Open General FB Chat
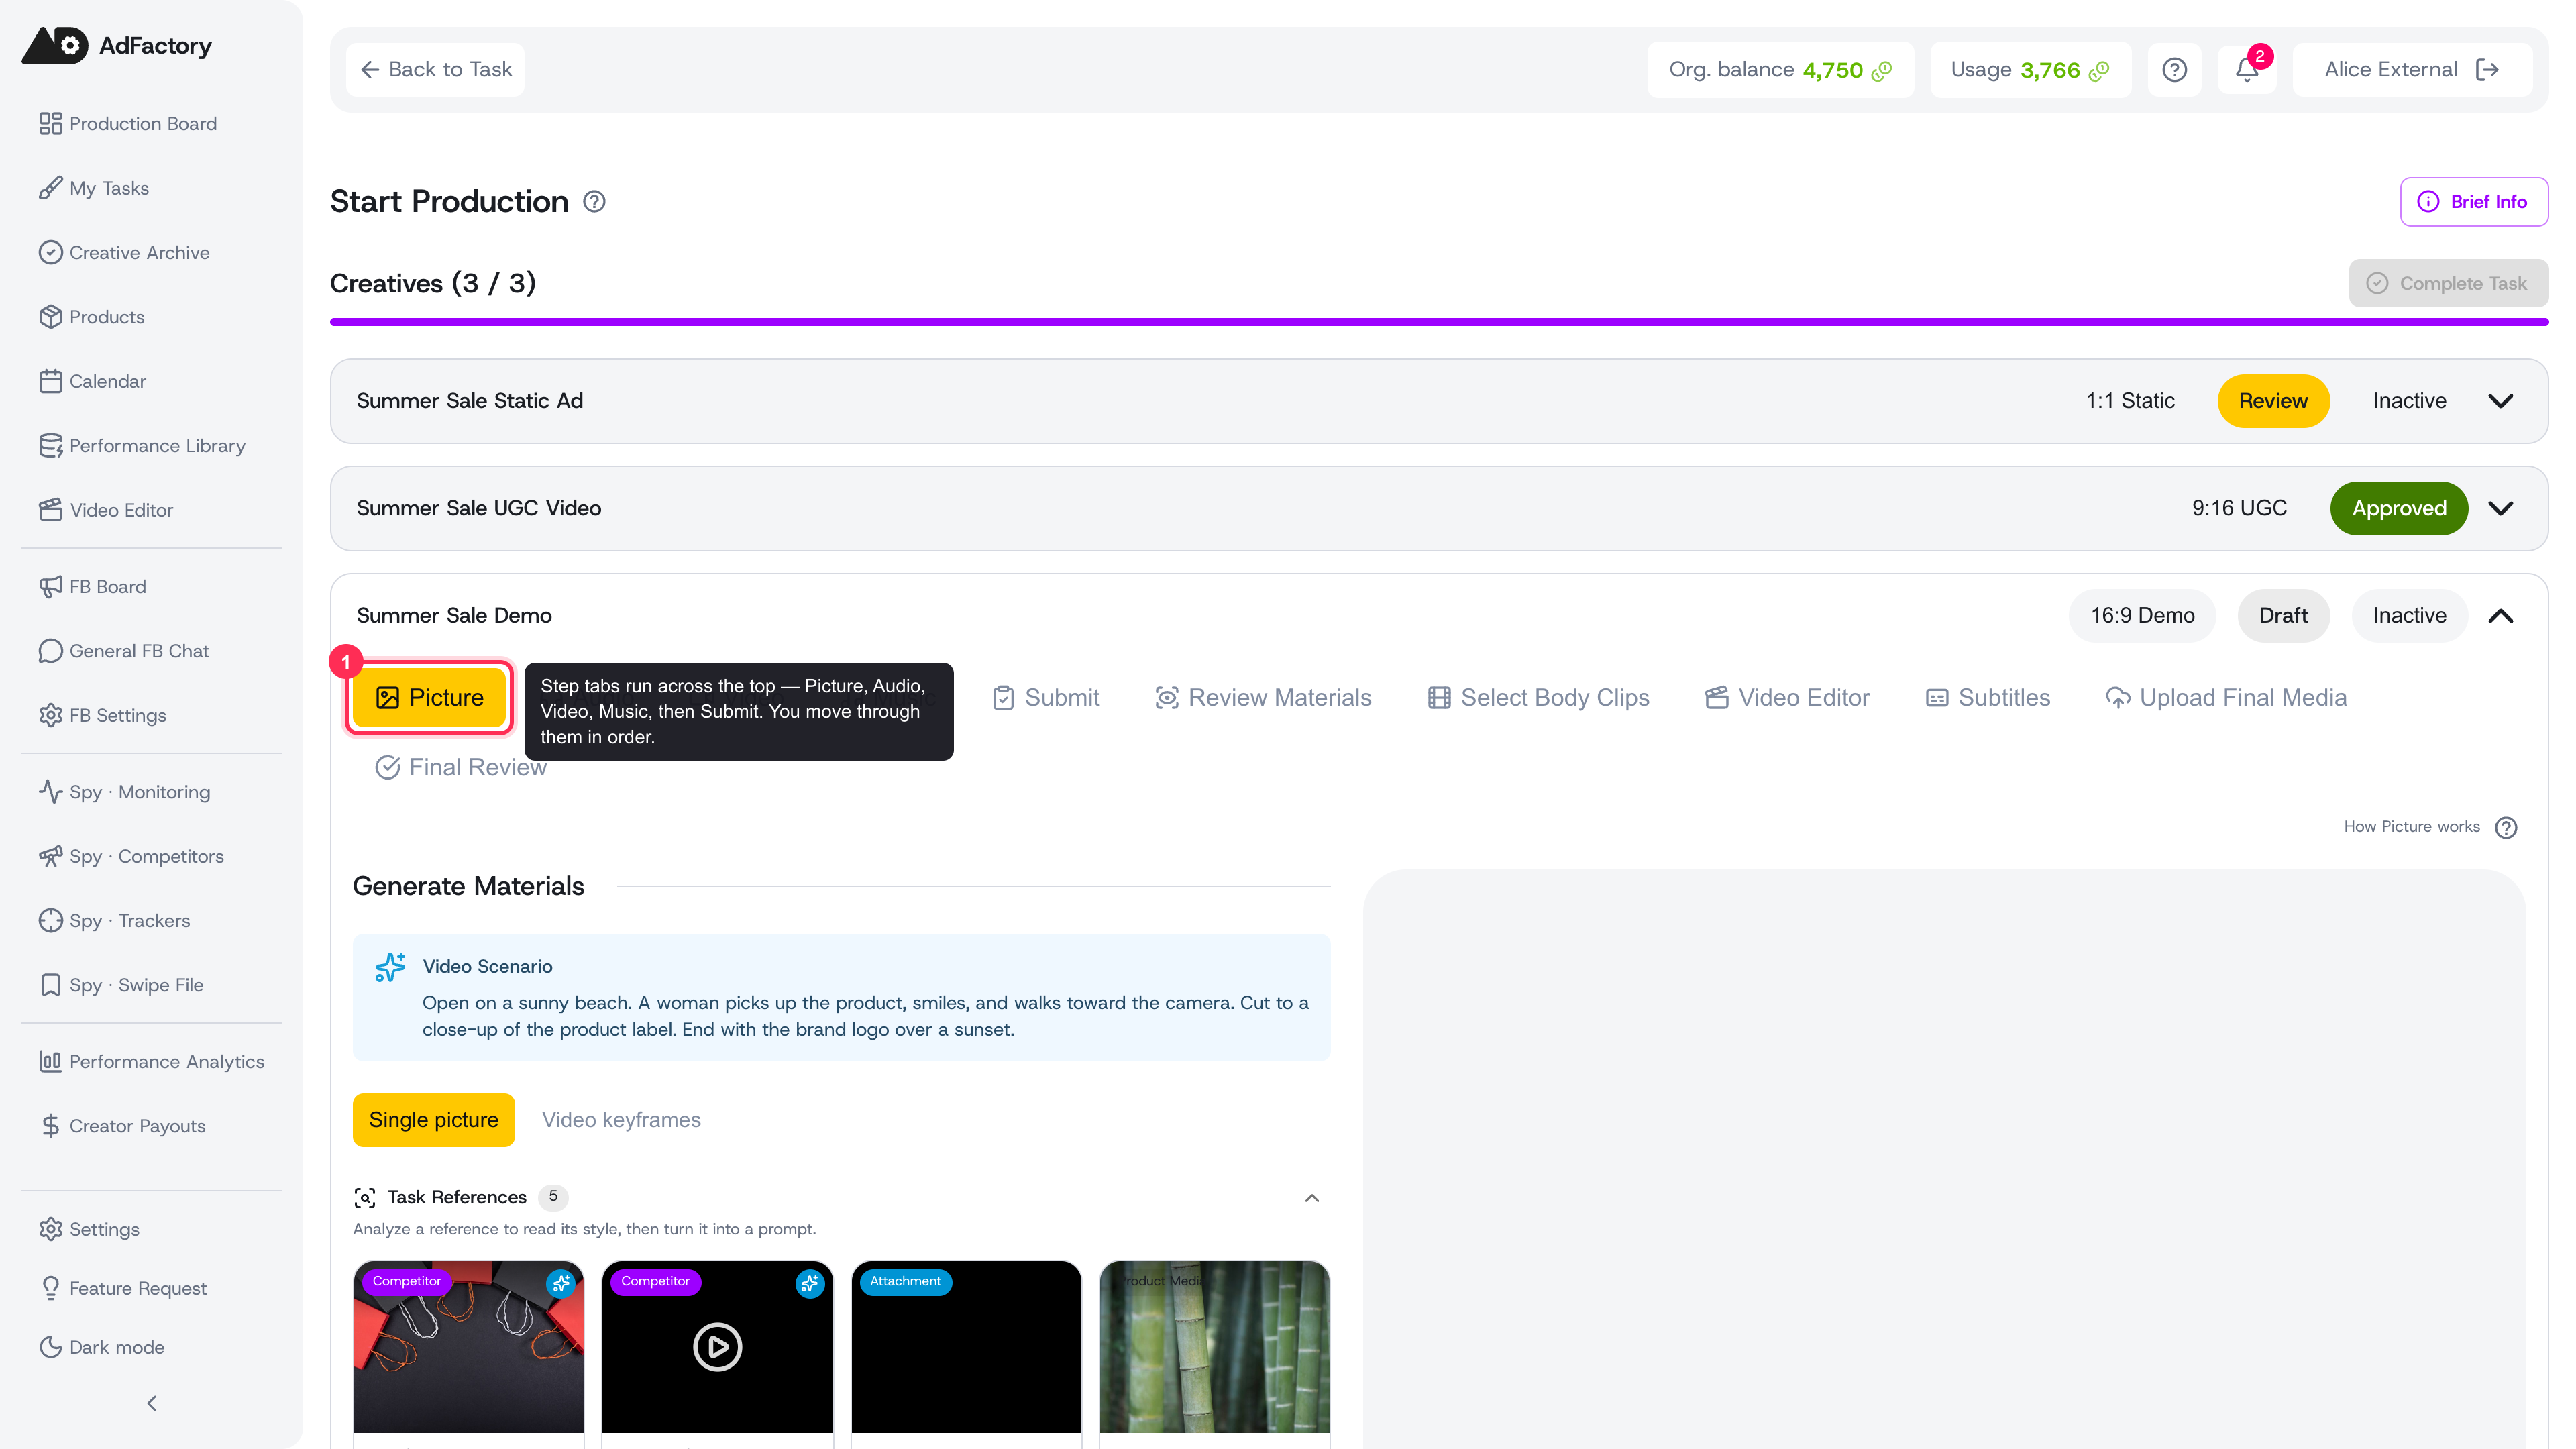2576x1449 pixels. coord(124,651)
